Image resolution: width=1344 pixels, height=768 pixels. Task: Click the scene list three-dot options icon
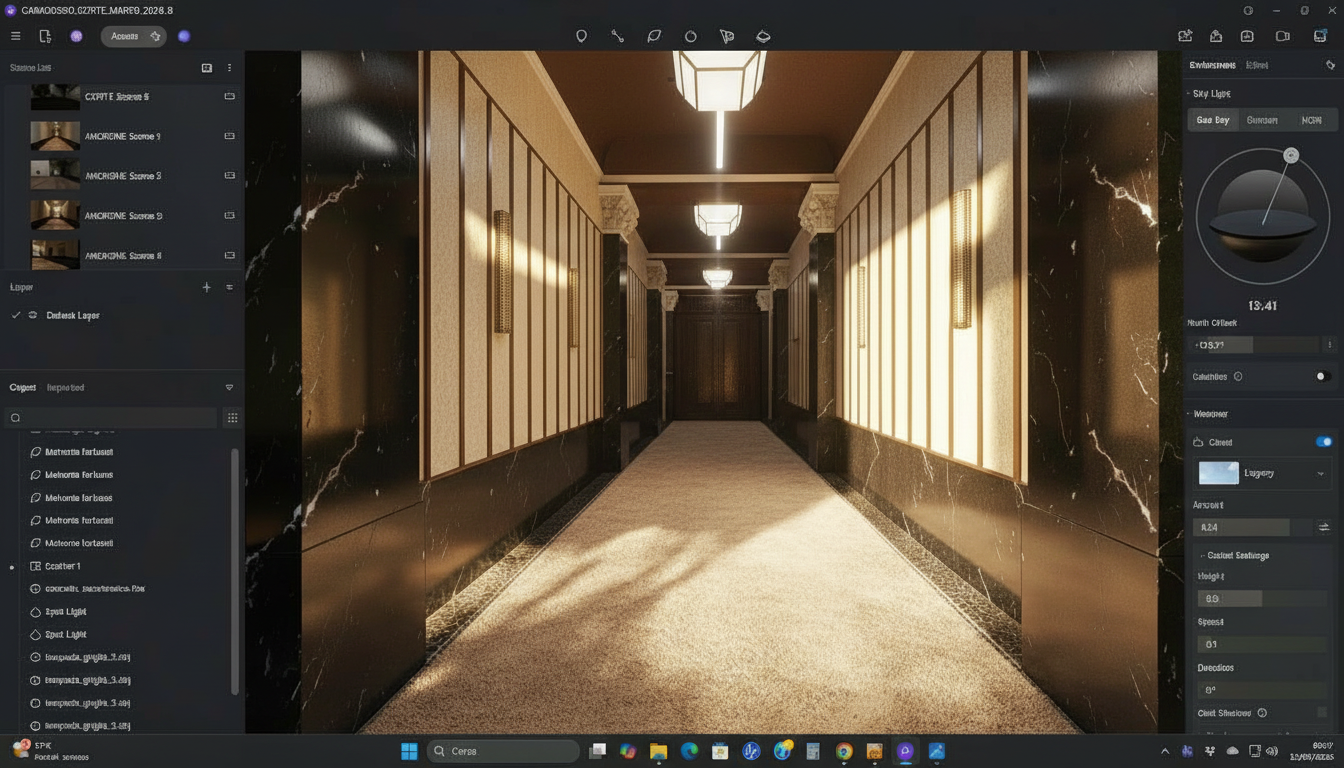[x=229, y=68]
